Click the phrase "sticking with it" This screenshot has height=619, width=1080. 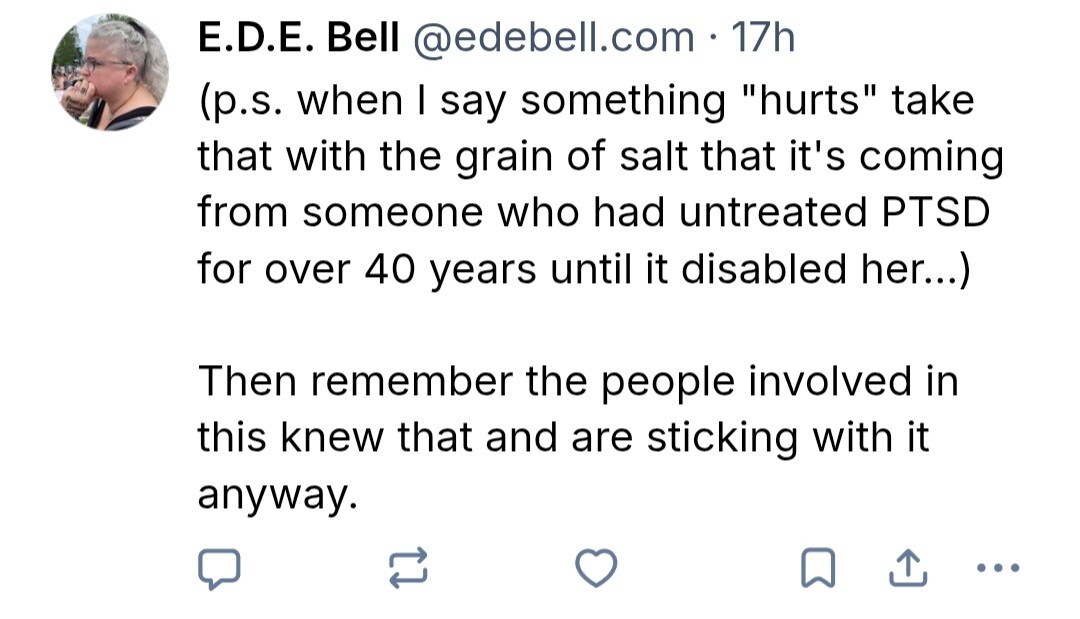click(788, 438)
